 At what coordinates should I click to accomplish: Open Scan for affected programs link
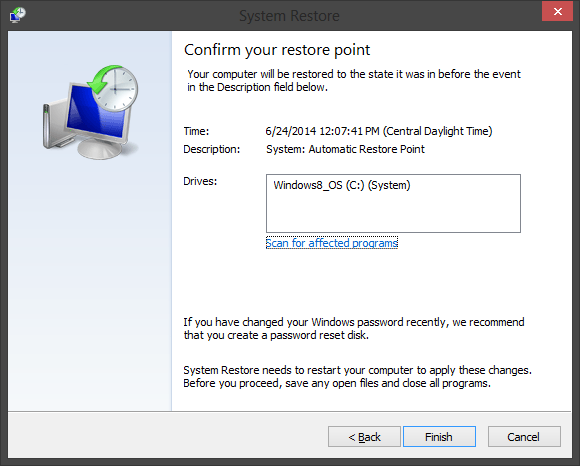pos(332,243)
